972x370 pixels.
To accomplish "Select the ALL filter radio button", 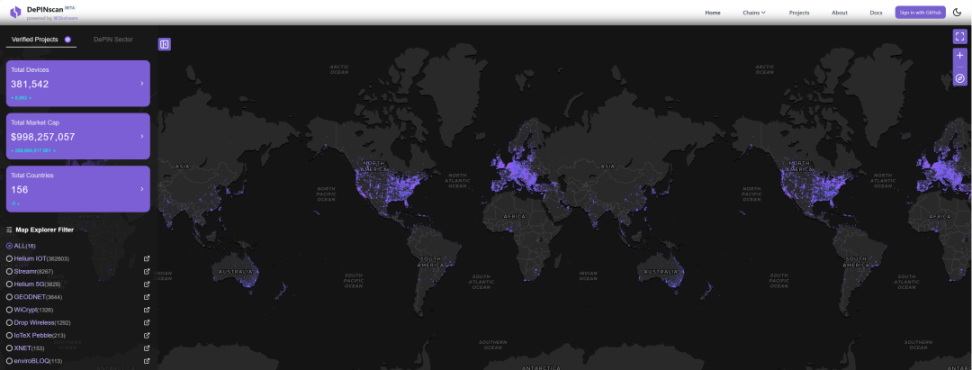I will pos(9,246).
